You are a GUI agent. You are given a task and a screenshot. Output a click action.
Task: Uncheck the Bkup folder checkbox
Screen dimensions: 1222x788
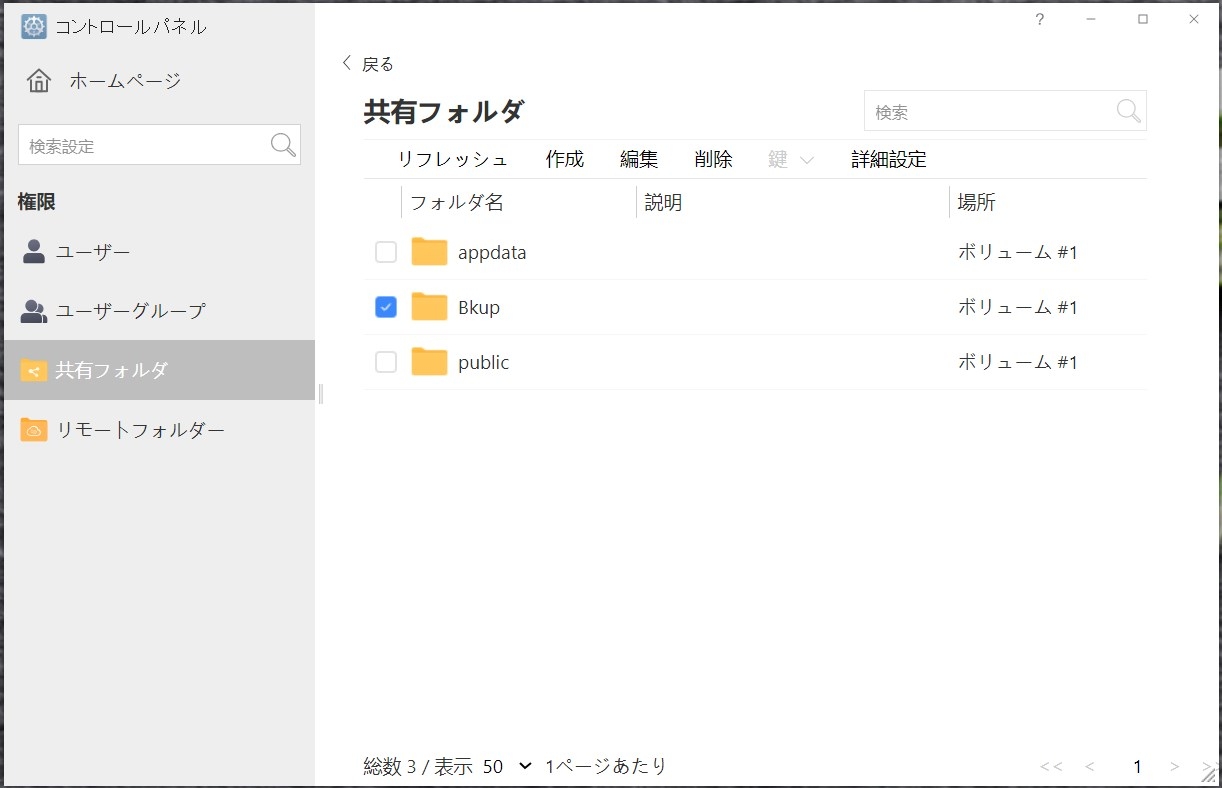click(x=386, y=307)
